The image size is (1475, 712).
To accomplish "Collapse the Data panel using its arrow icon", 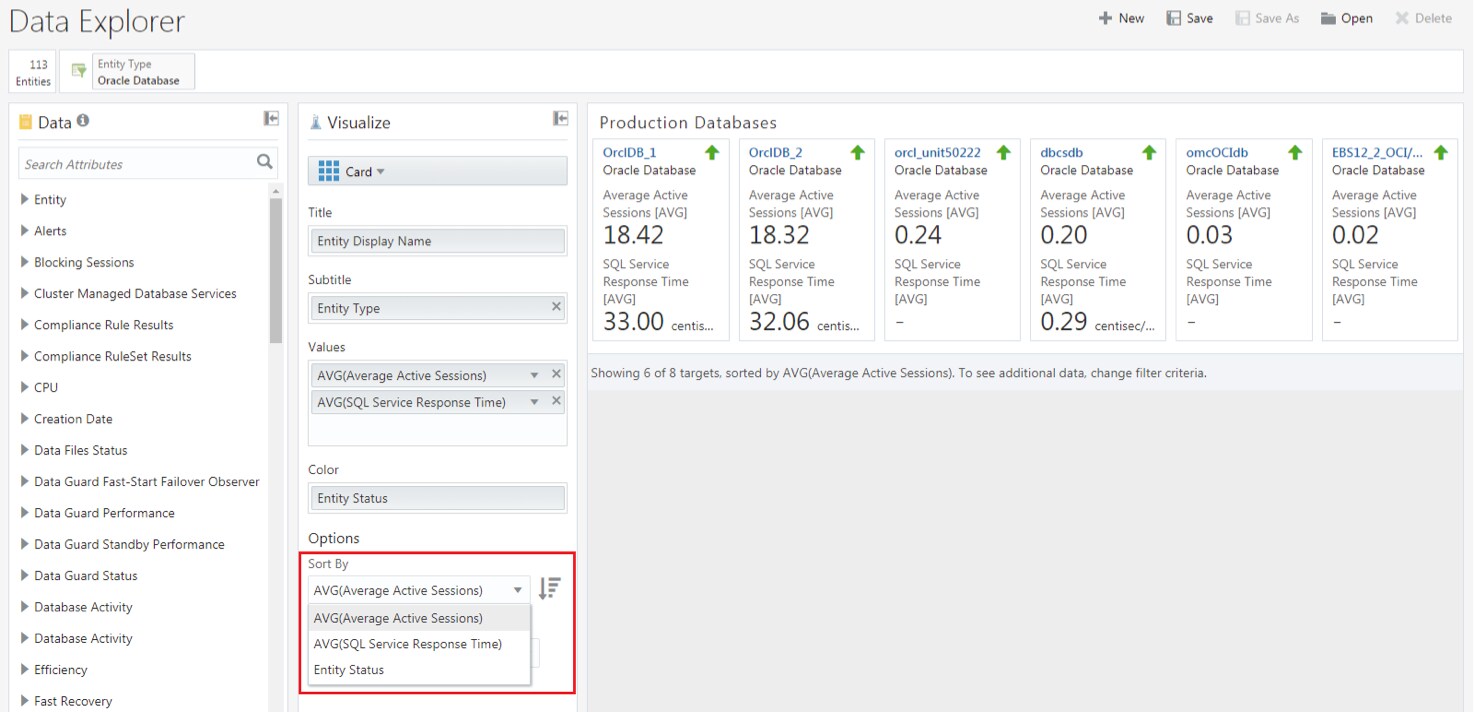I will [x=271, y=119].
